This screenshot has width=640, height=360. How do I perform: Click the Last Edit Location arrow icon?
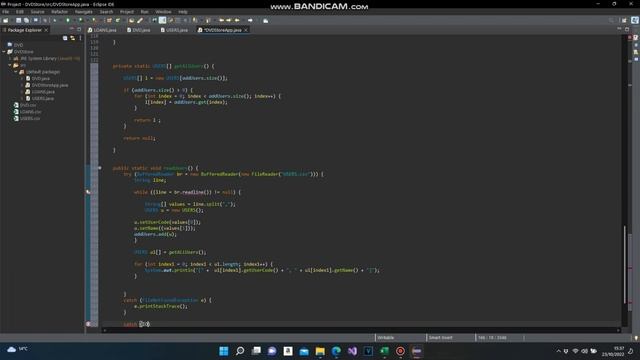pos(222,20)
